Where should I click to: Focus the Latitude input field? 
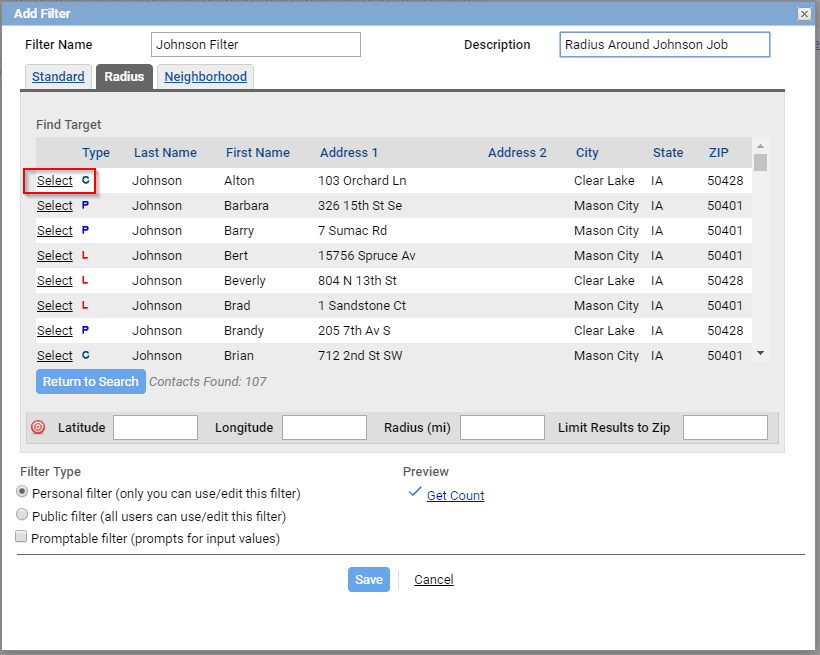click(155, 427)
